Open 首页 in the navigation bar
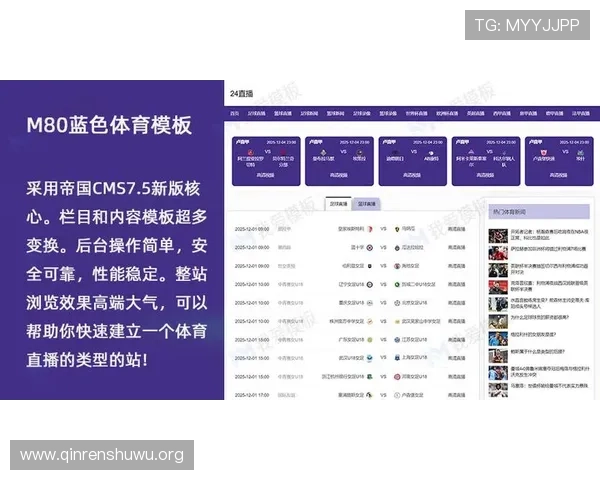Viewport: 600px width, 480px height. pos(234,113)
